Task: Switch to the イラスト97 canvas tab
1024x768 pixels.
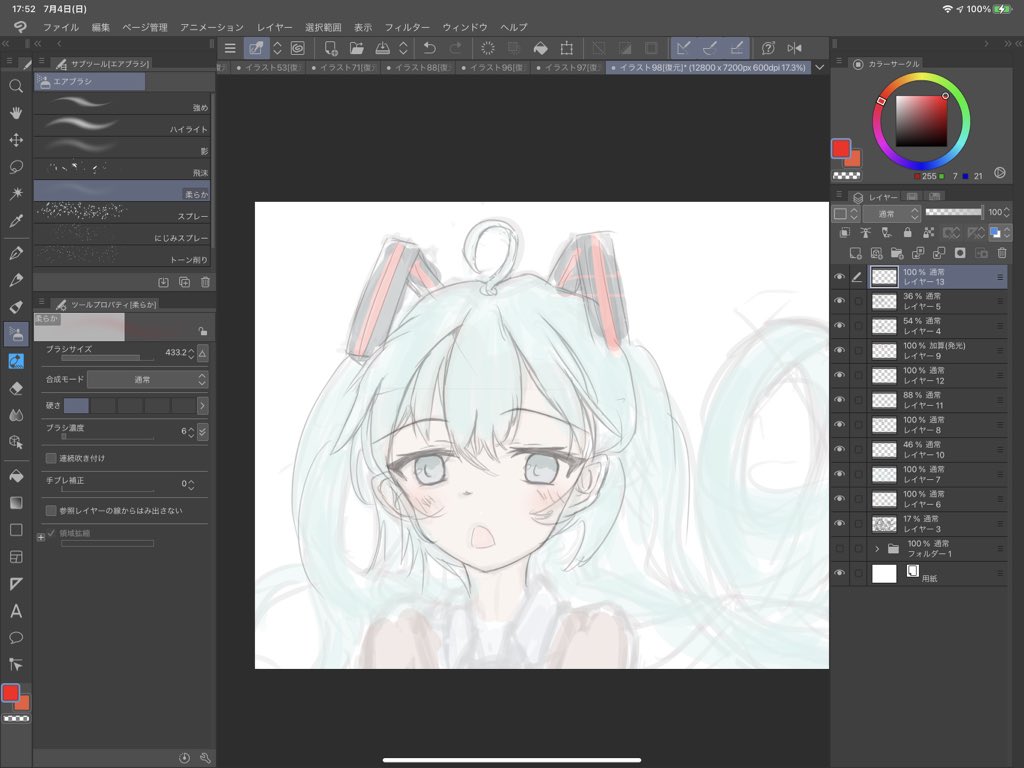Action: point(568,67)
